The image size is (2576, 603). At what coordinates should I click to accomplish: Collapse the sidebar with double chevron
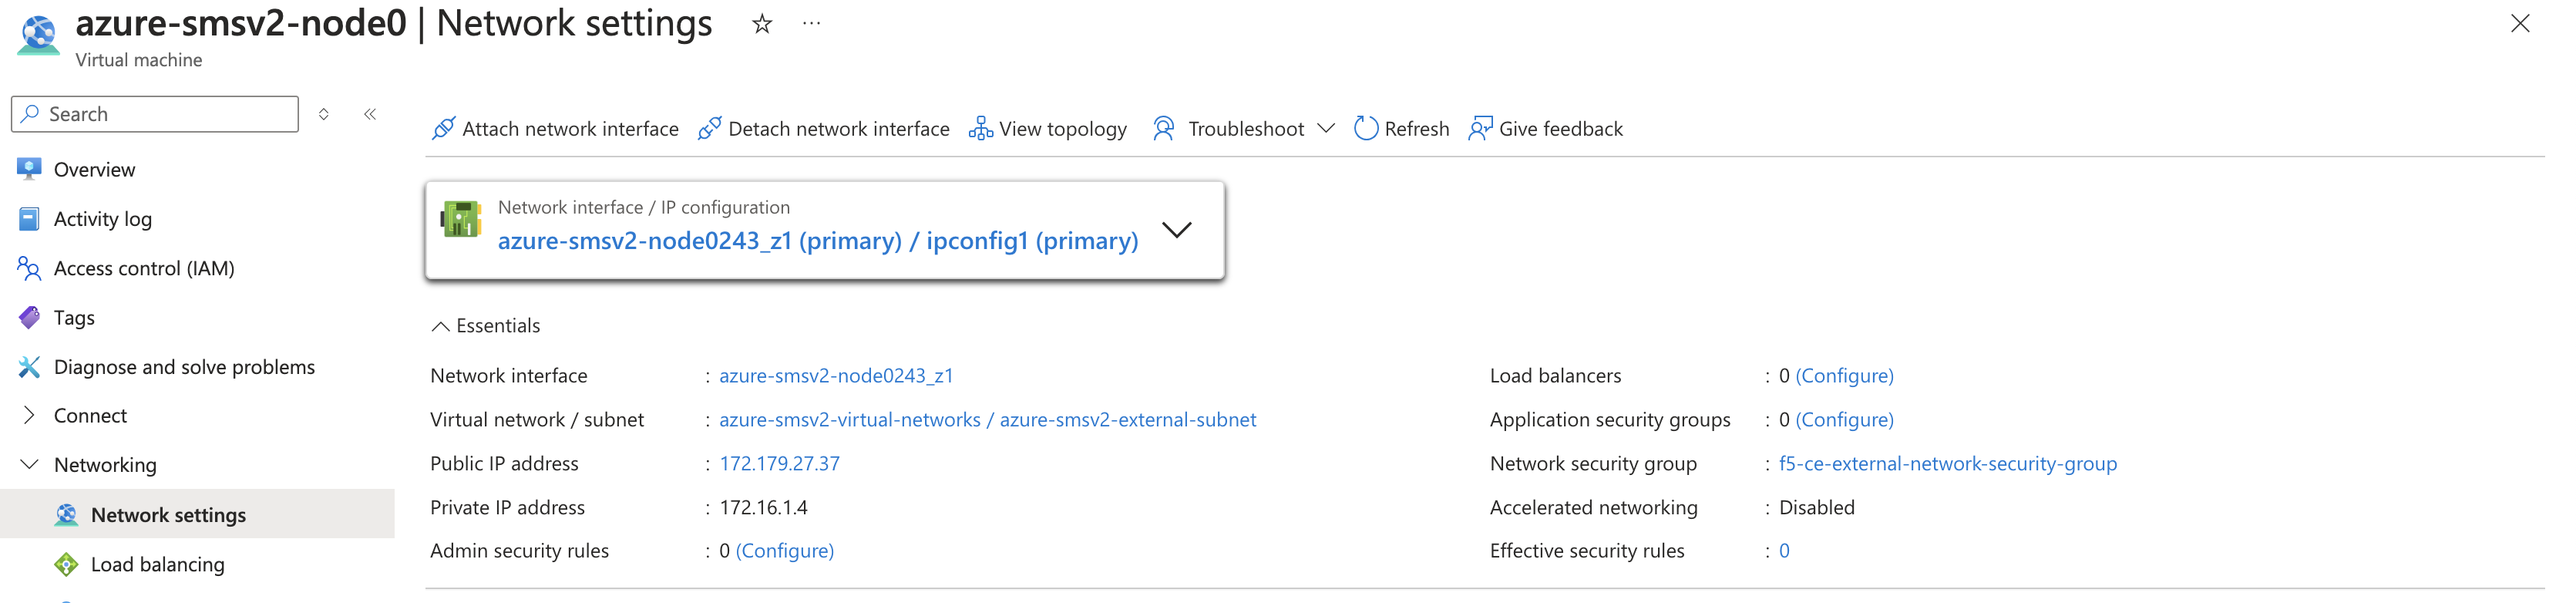point(370,114)
